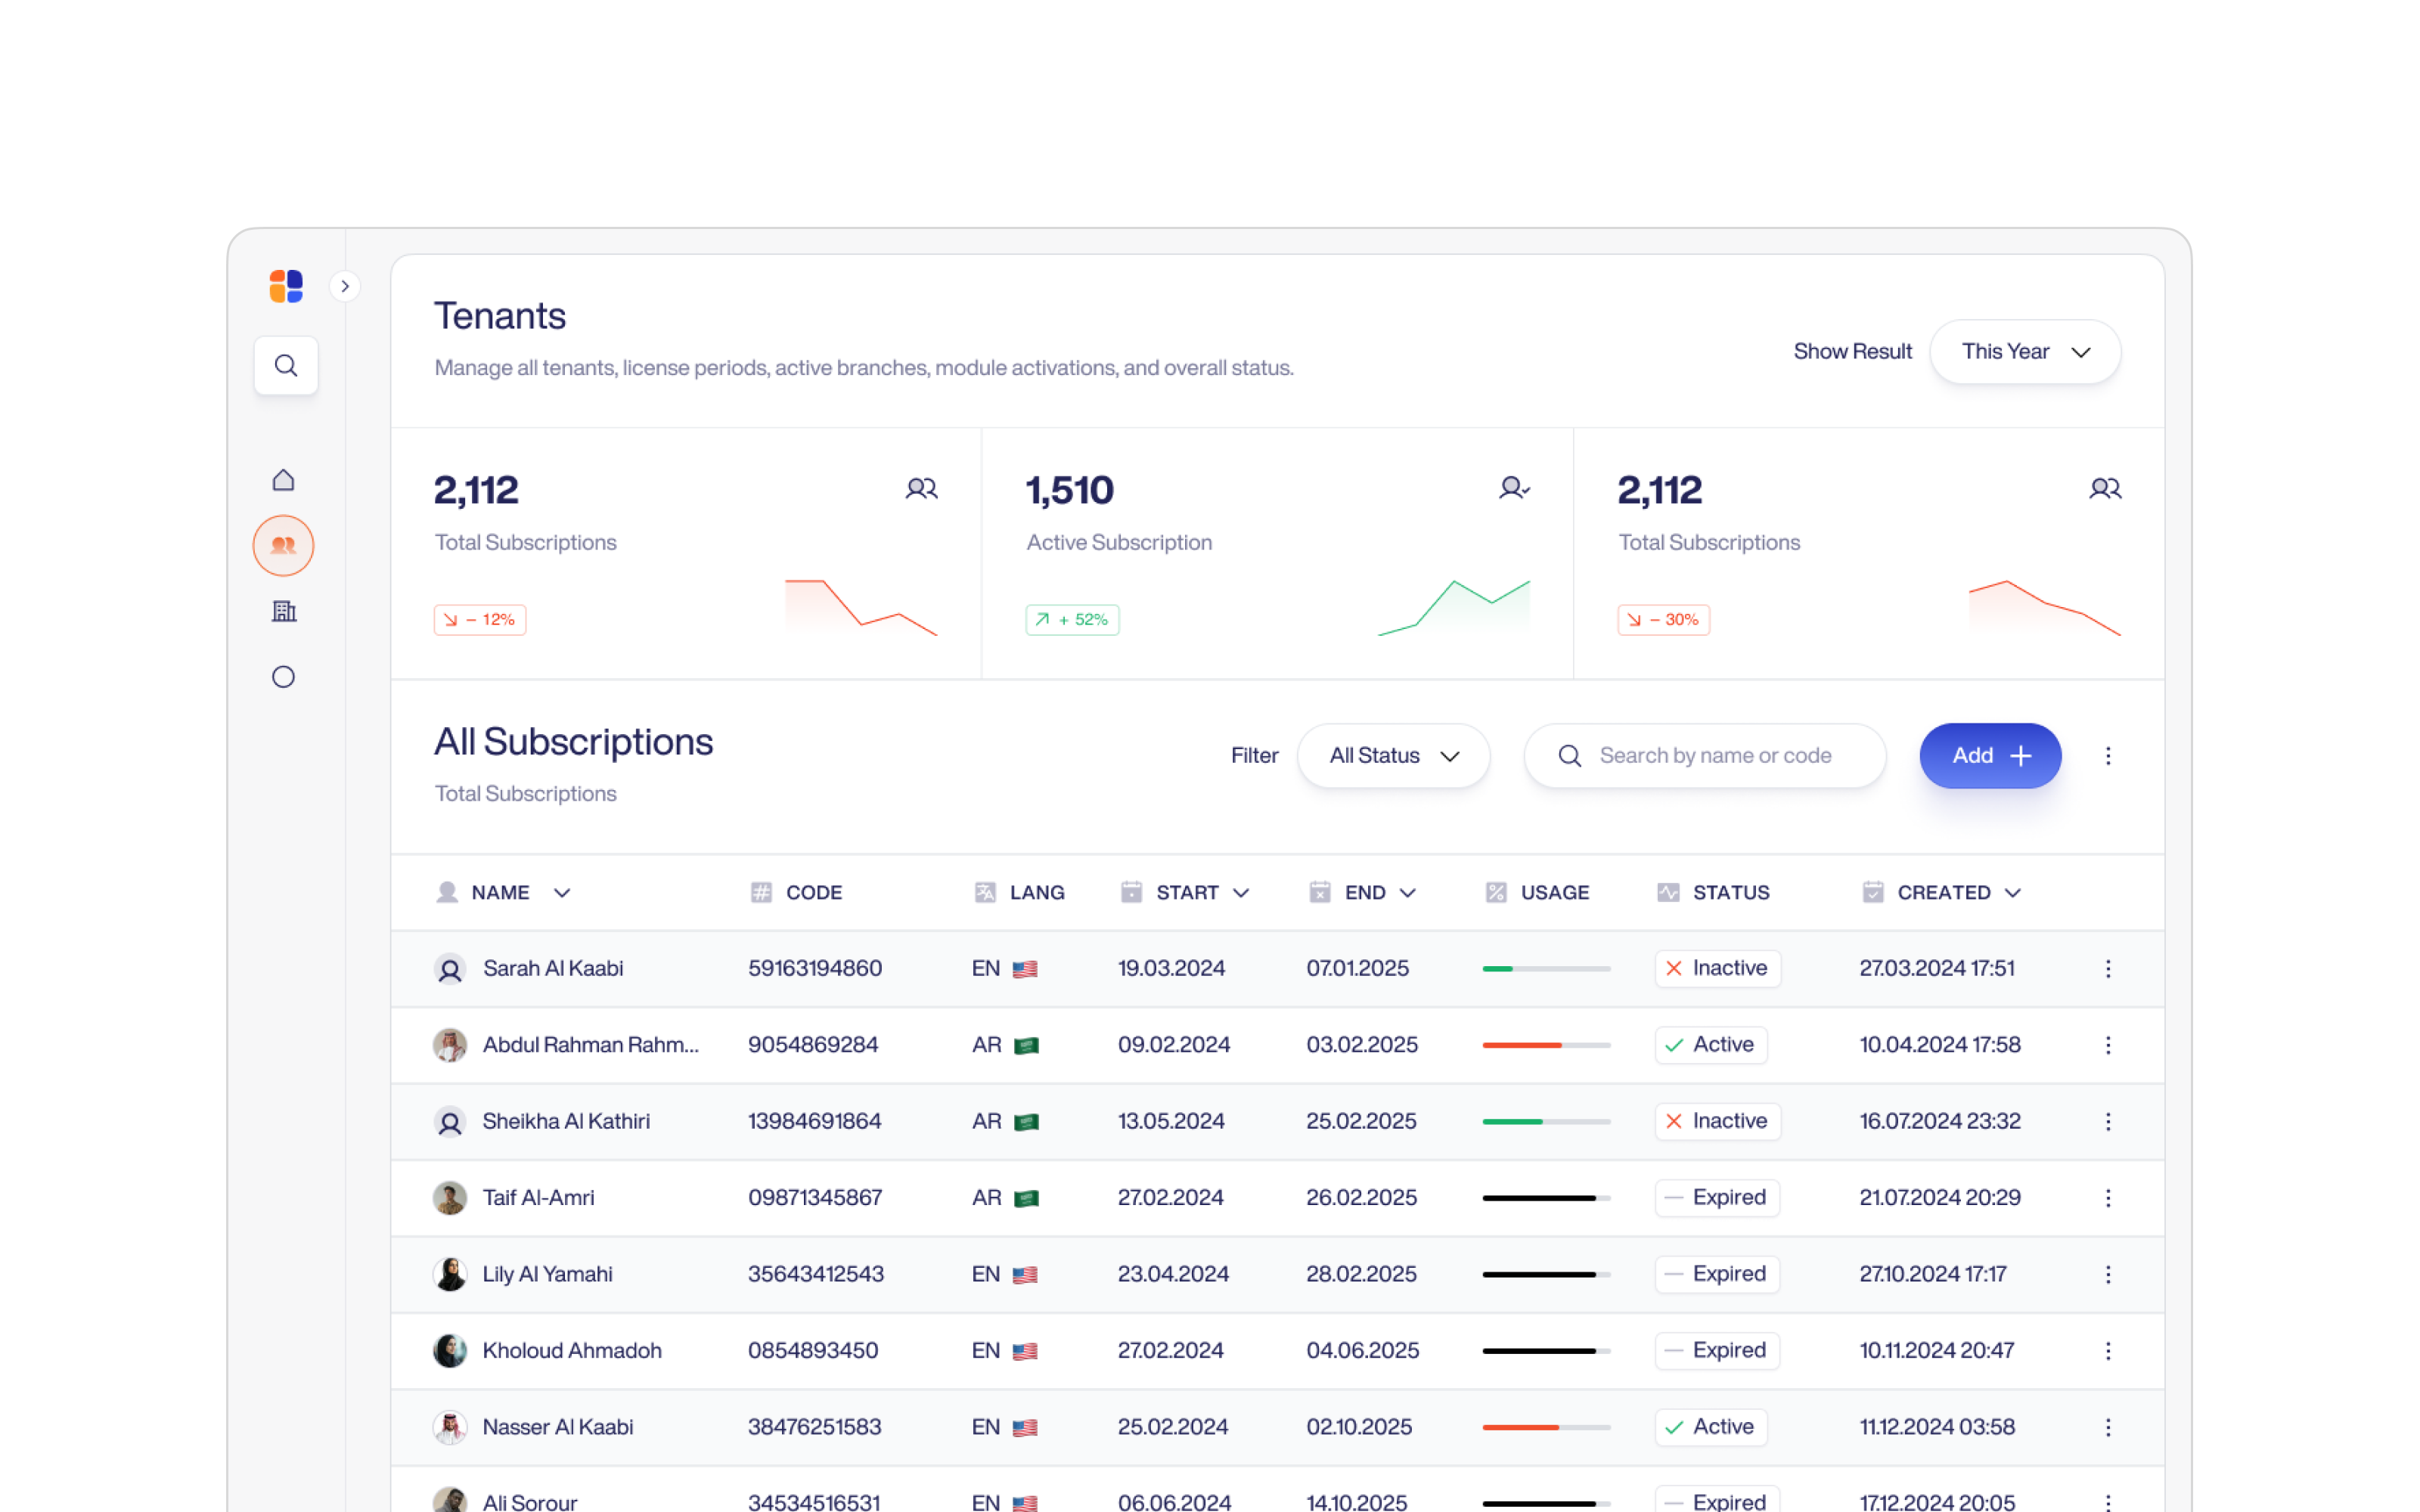Open row menu for Lily Al Yamahi
Screen dimensions: 2420x1512
[2108, 1275]
